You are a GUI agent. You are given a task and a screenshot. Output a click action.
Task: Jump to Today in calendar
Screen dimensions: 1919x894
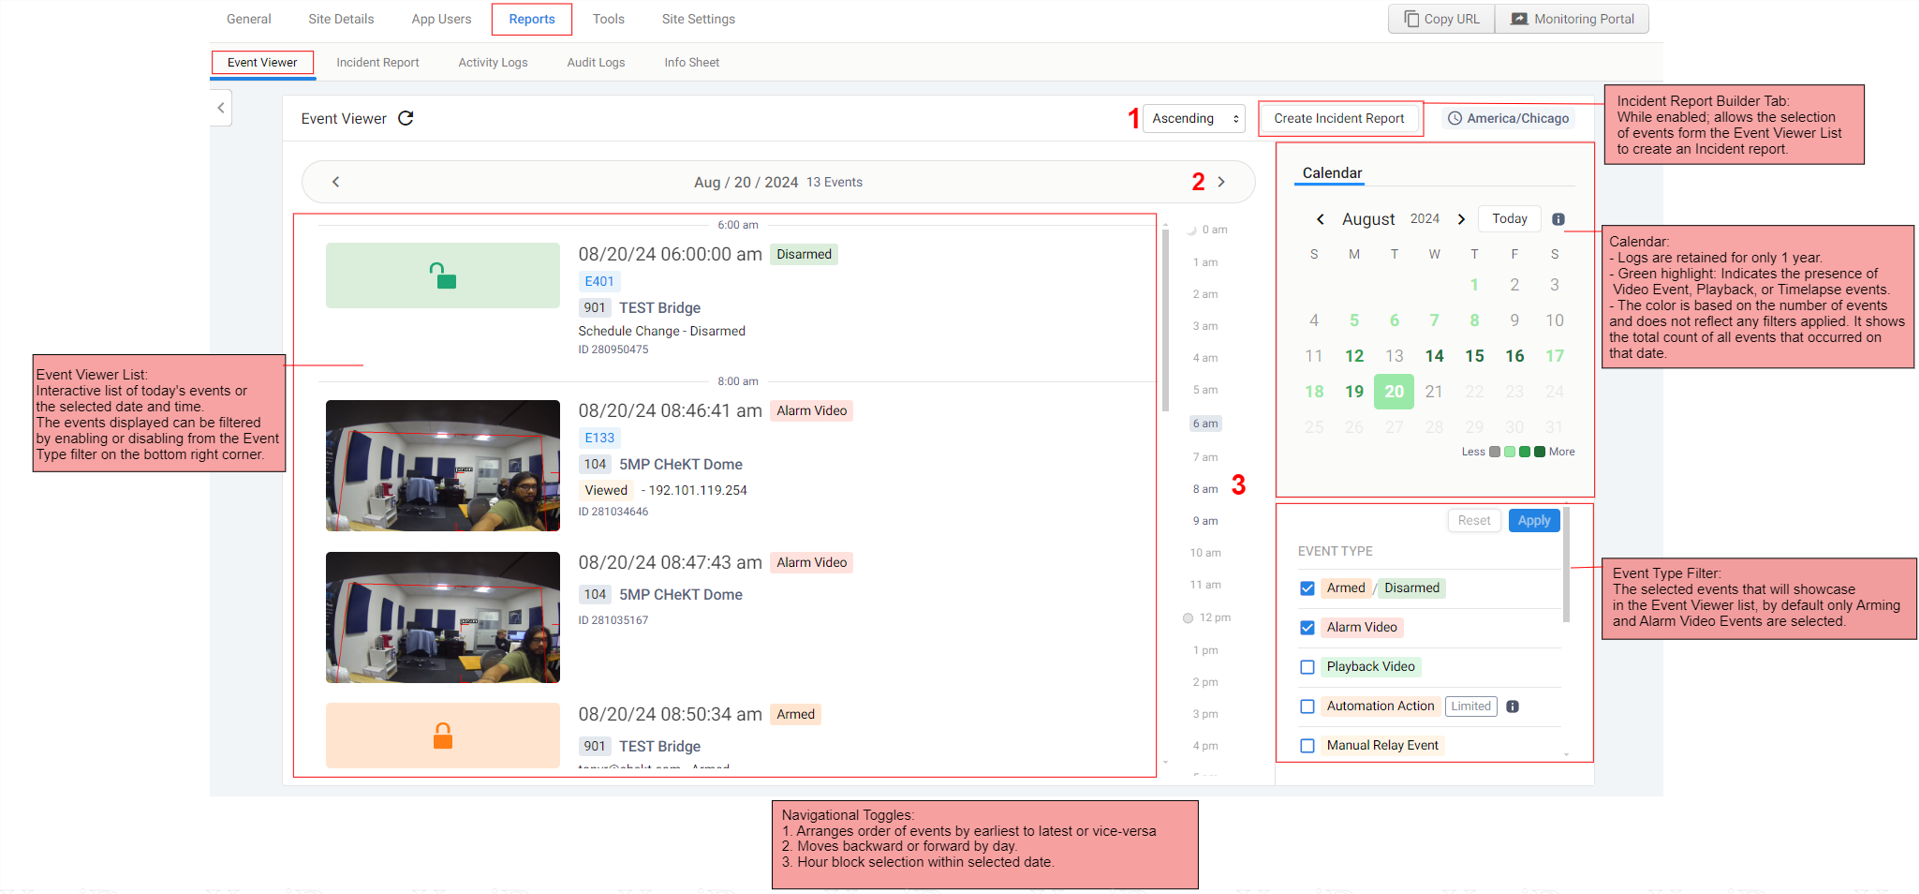[1510, 219]
